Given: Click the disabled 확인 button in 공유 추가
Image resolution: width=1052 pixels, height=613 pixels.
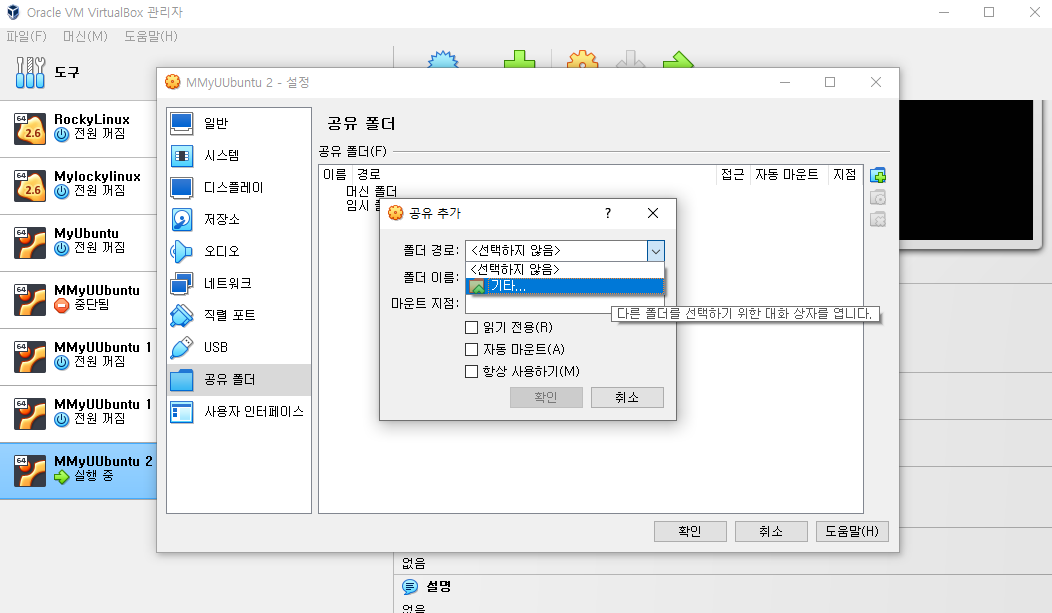Looking at the screenshot, I should 546,397.
